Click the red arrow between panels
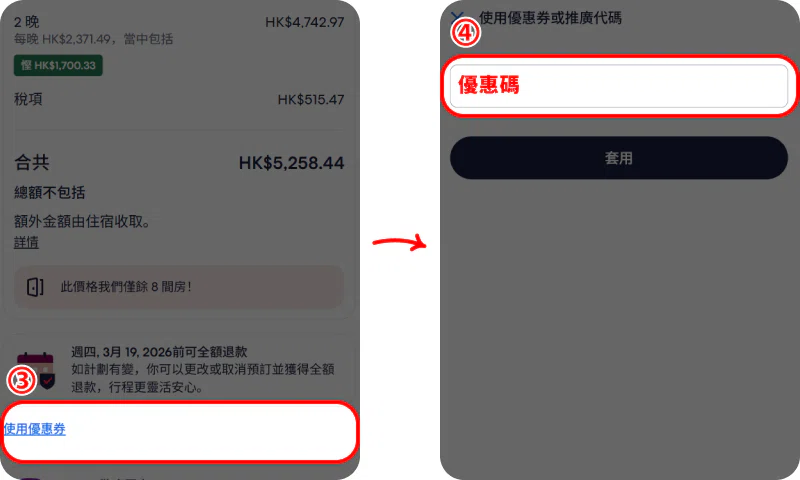The image size is (800, 480). click(399, 242)
